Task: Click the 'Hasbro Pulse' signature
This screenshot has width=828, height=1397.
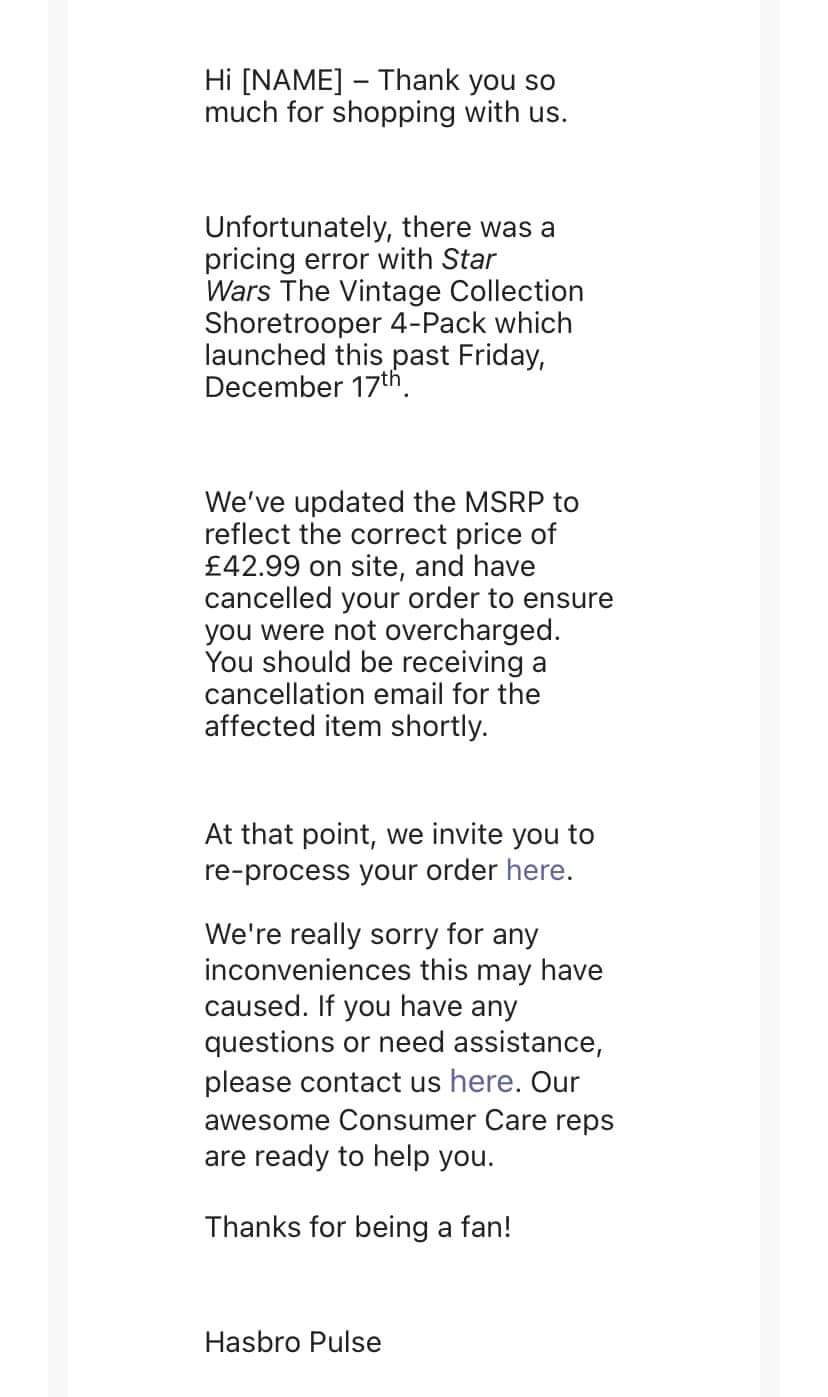Action: click(293, 1341)
